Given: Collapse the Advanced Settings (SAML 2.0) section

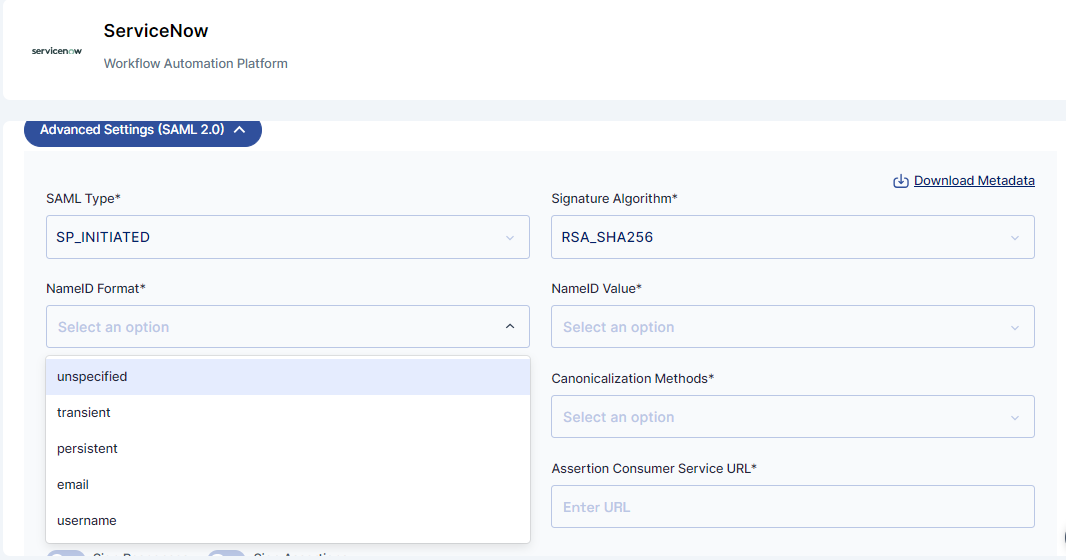Looking at the screenshot, I should [143, 130].
